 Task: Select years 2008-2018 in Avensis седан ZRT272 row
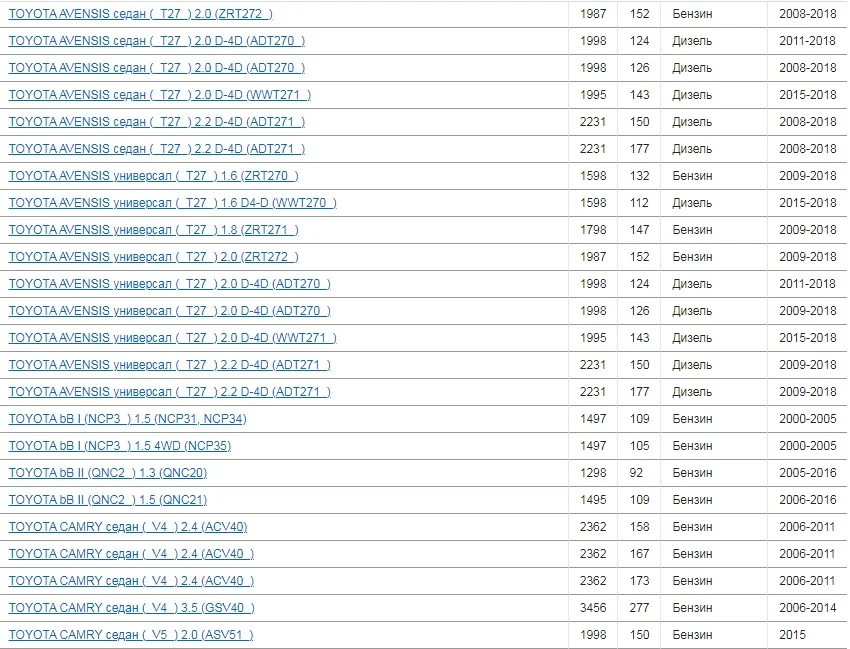808,14
